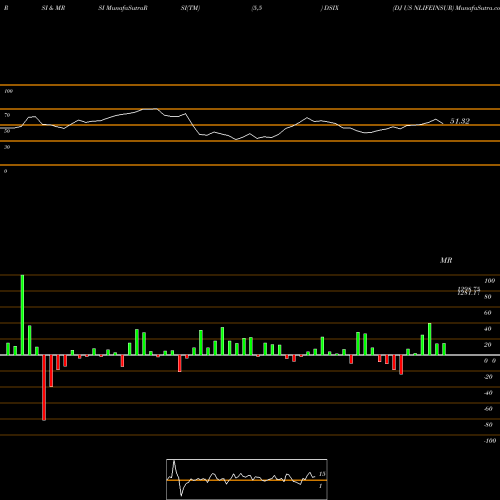Click the tallest green histogram bar
The image size is (500, 500).
tap(22, 315)
